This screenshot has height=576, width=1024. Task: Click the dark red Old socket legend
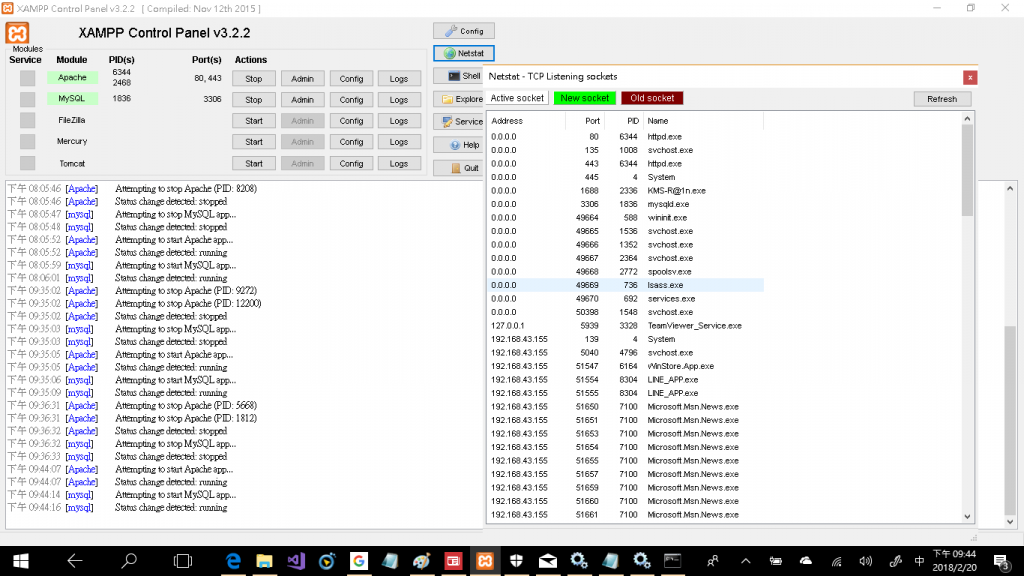(652, 98)
